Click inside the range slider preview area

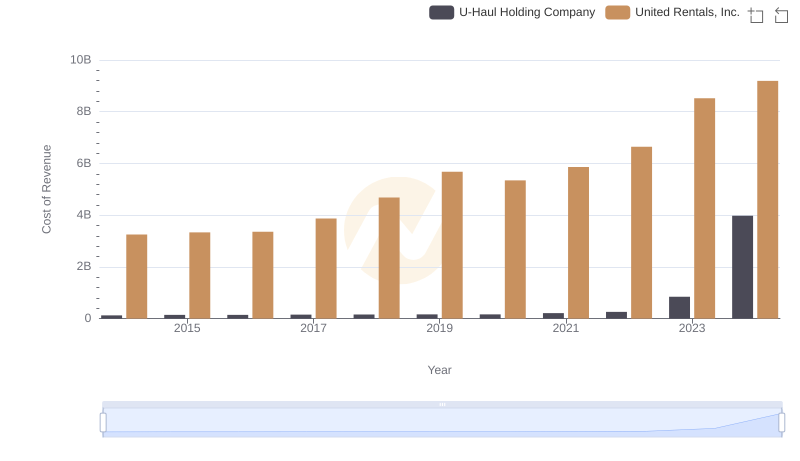click(x=442, y=422)
